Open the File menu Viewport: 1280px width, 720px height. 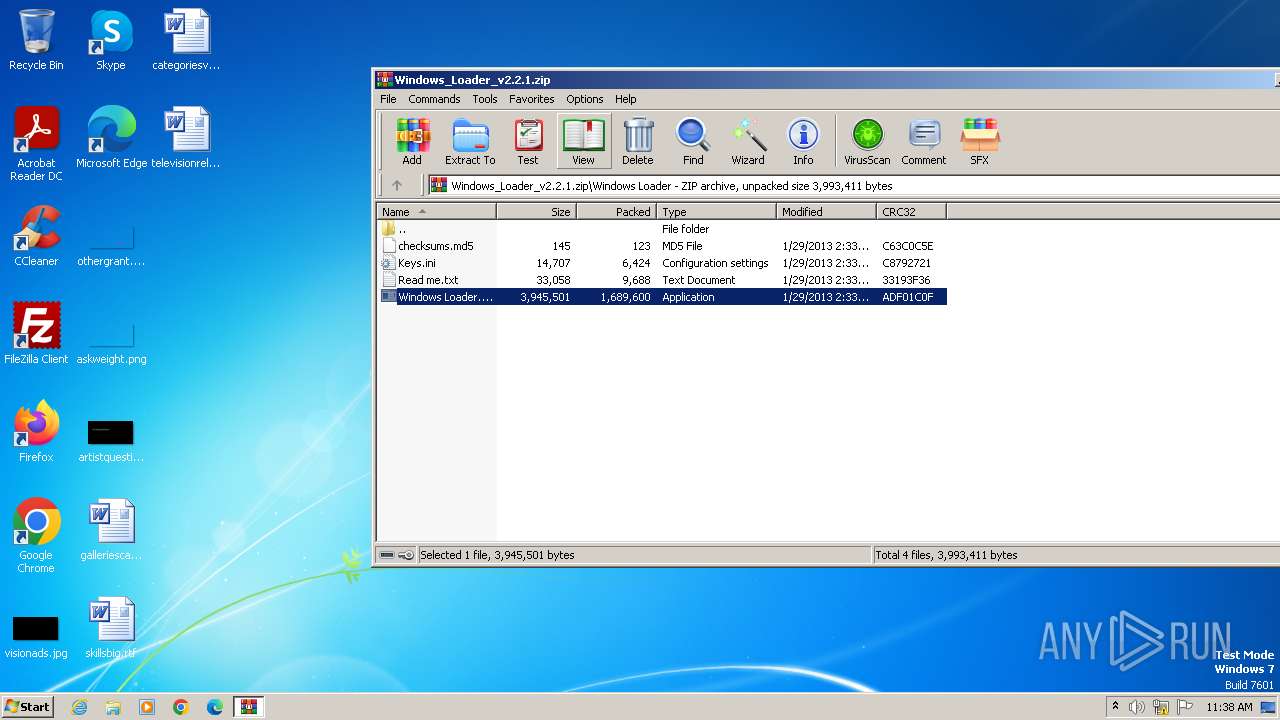388,99
